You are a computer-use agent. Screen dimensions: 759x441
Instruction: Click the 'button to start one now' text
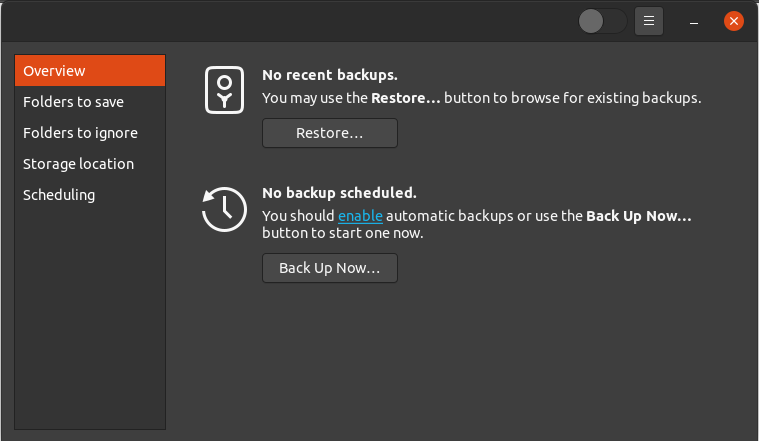(x=343, y=233)
